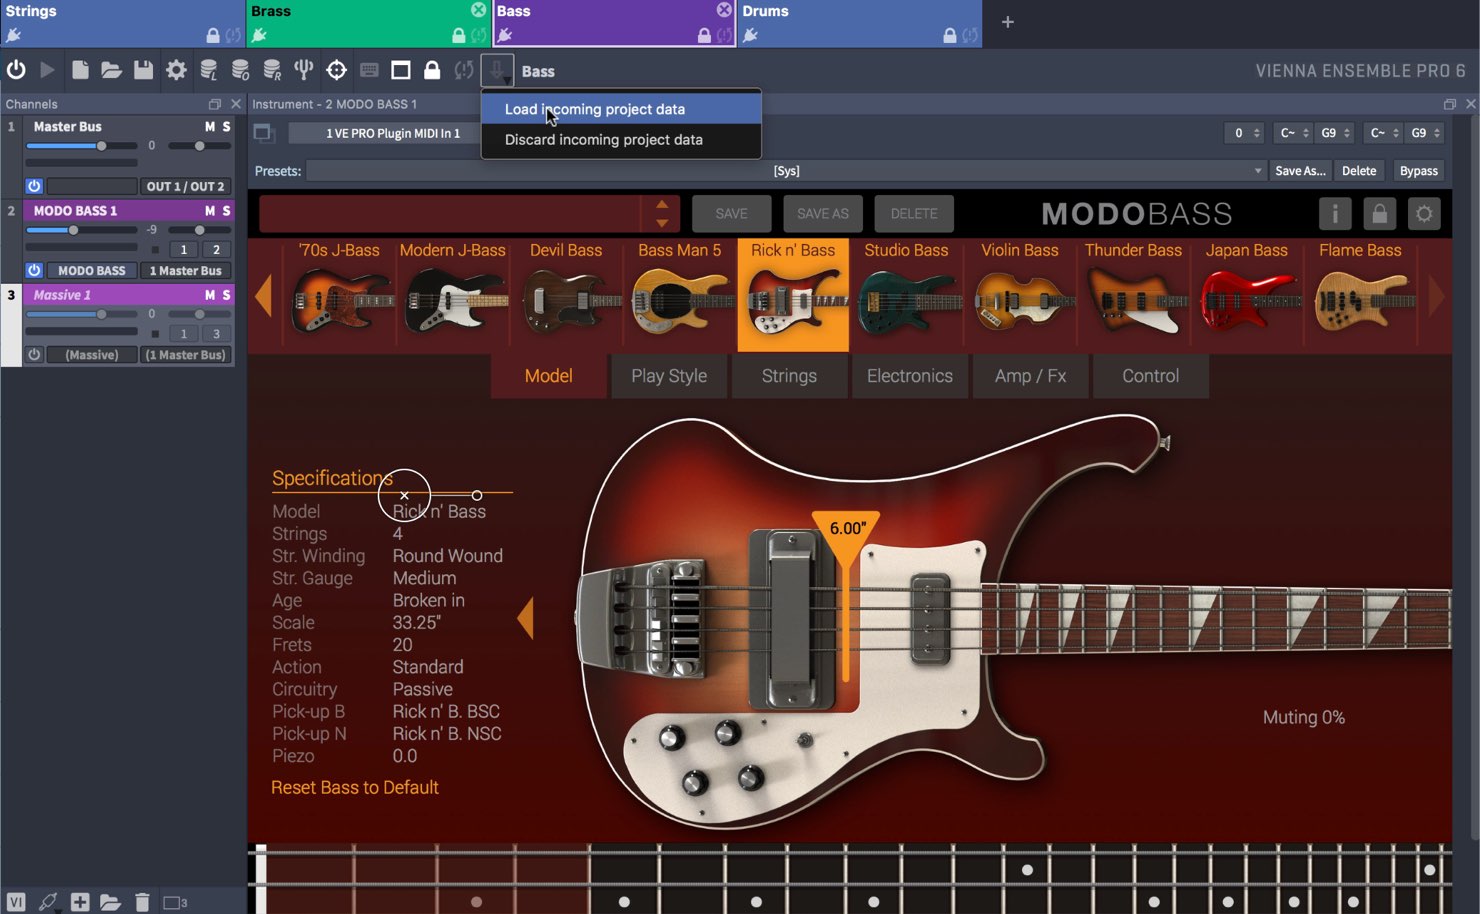The width and height of the screenshot is (1480, 914).
Task: Click the keyboard icon in the toolbar
Action: (x=369, y=70)
